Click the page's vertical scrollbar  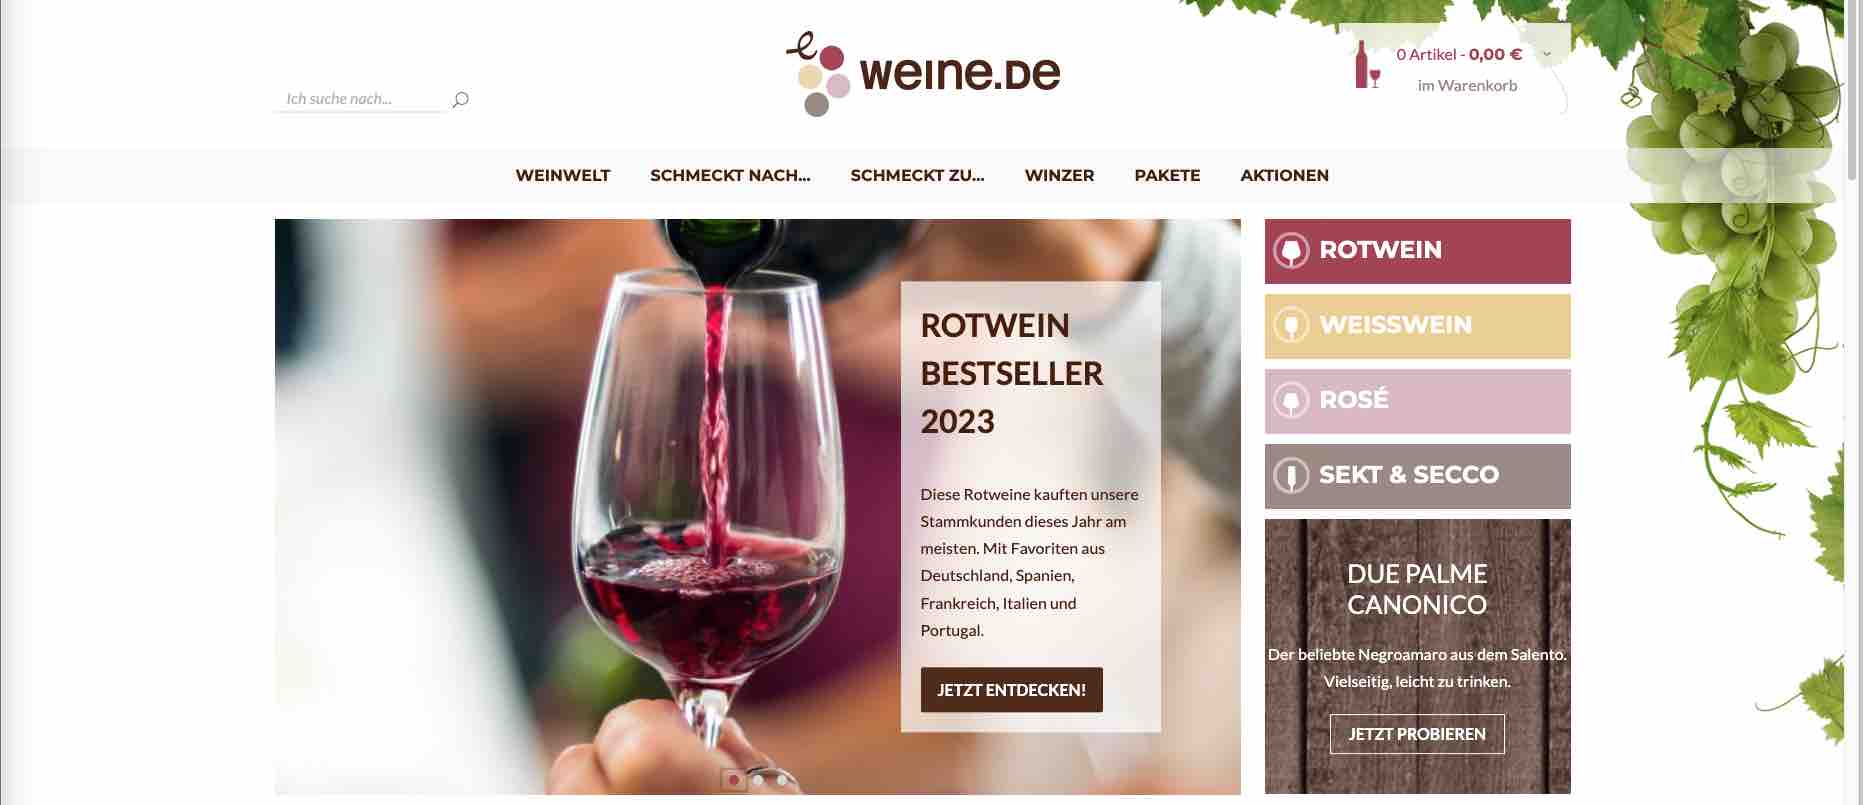(x=1853, y=402)
